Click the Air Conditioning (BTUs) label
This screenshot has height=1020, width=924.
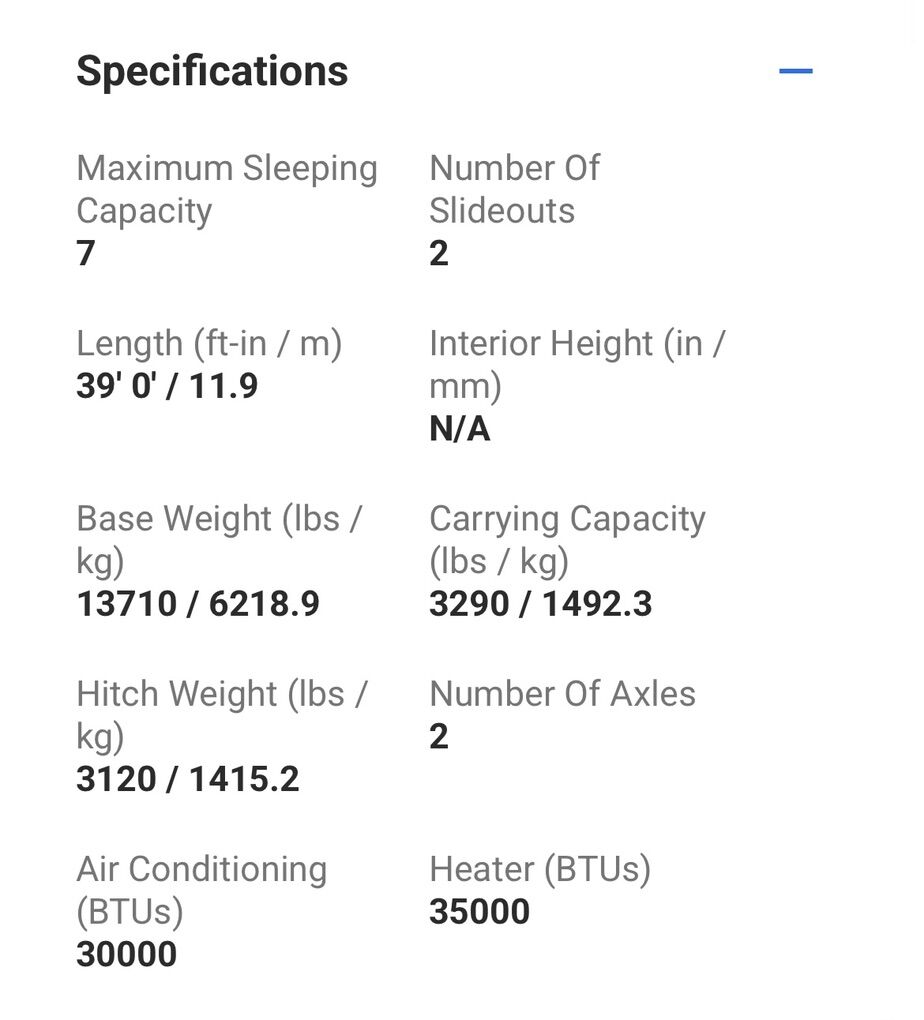[x=201, y=890]
